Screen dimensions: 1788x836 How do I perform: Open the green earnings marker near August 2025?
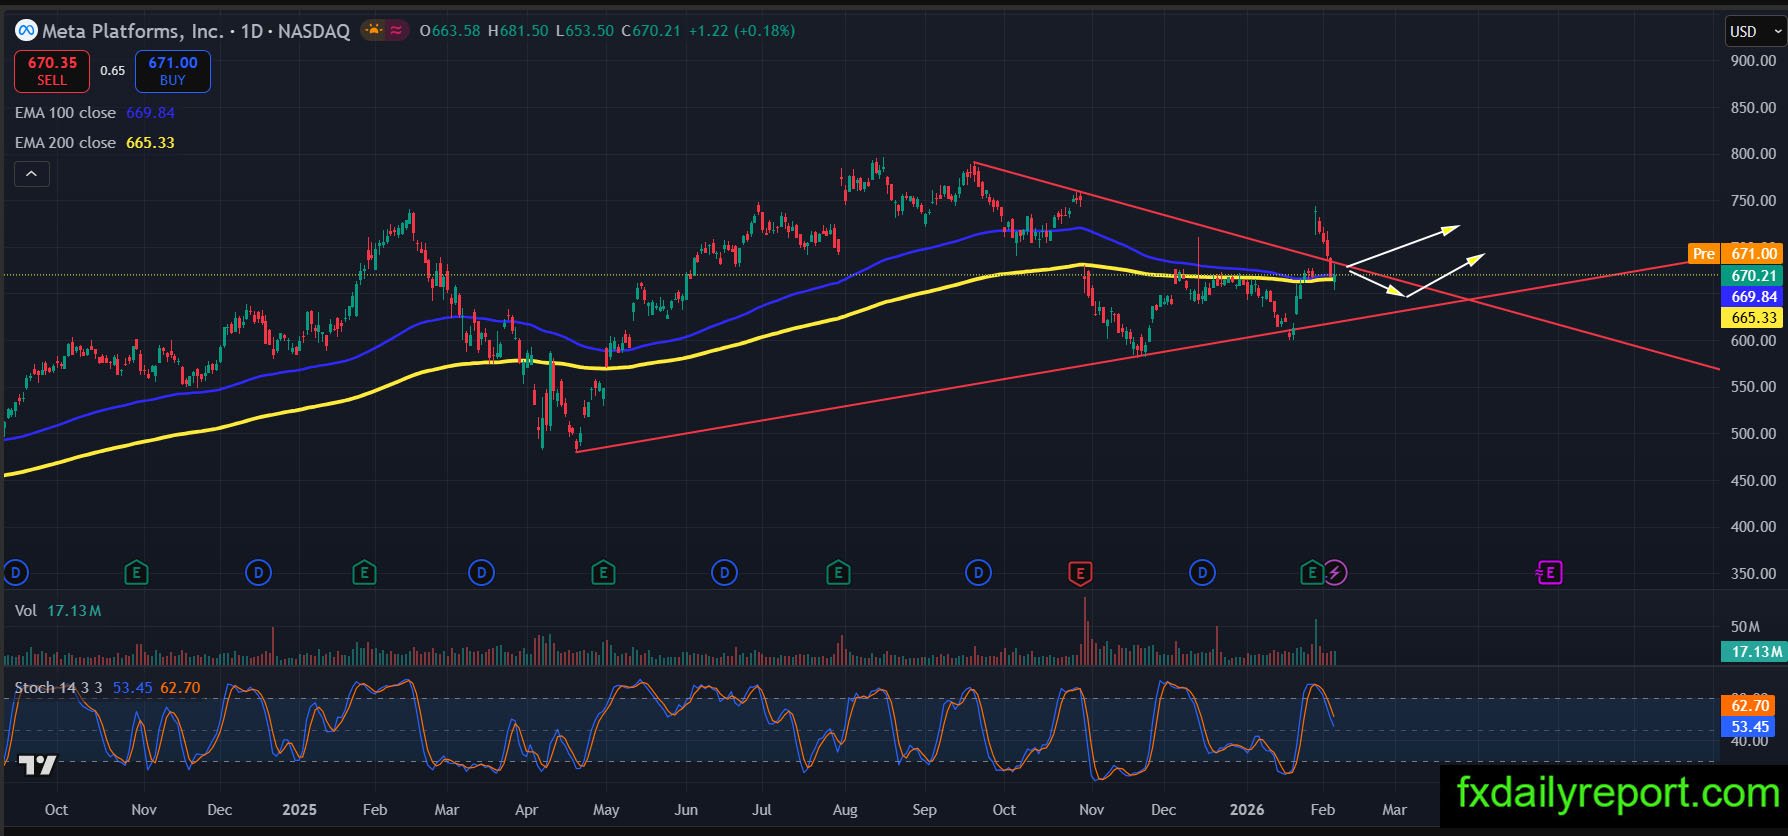tap(838, 573)
